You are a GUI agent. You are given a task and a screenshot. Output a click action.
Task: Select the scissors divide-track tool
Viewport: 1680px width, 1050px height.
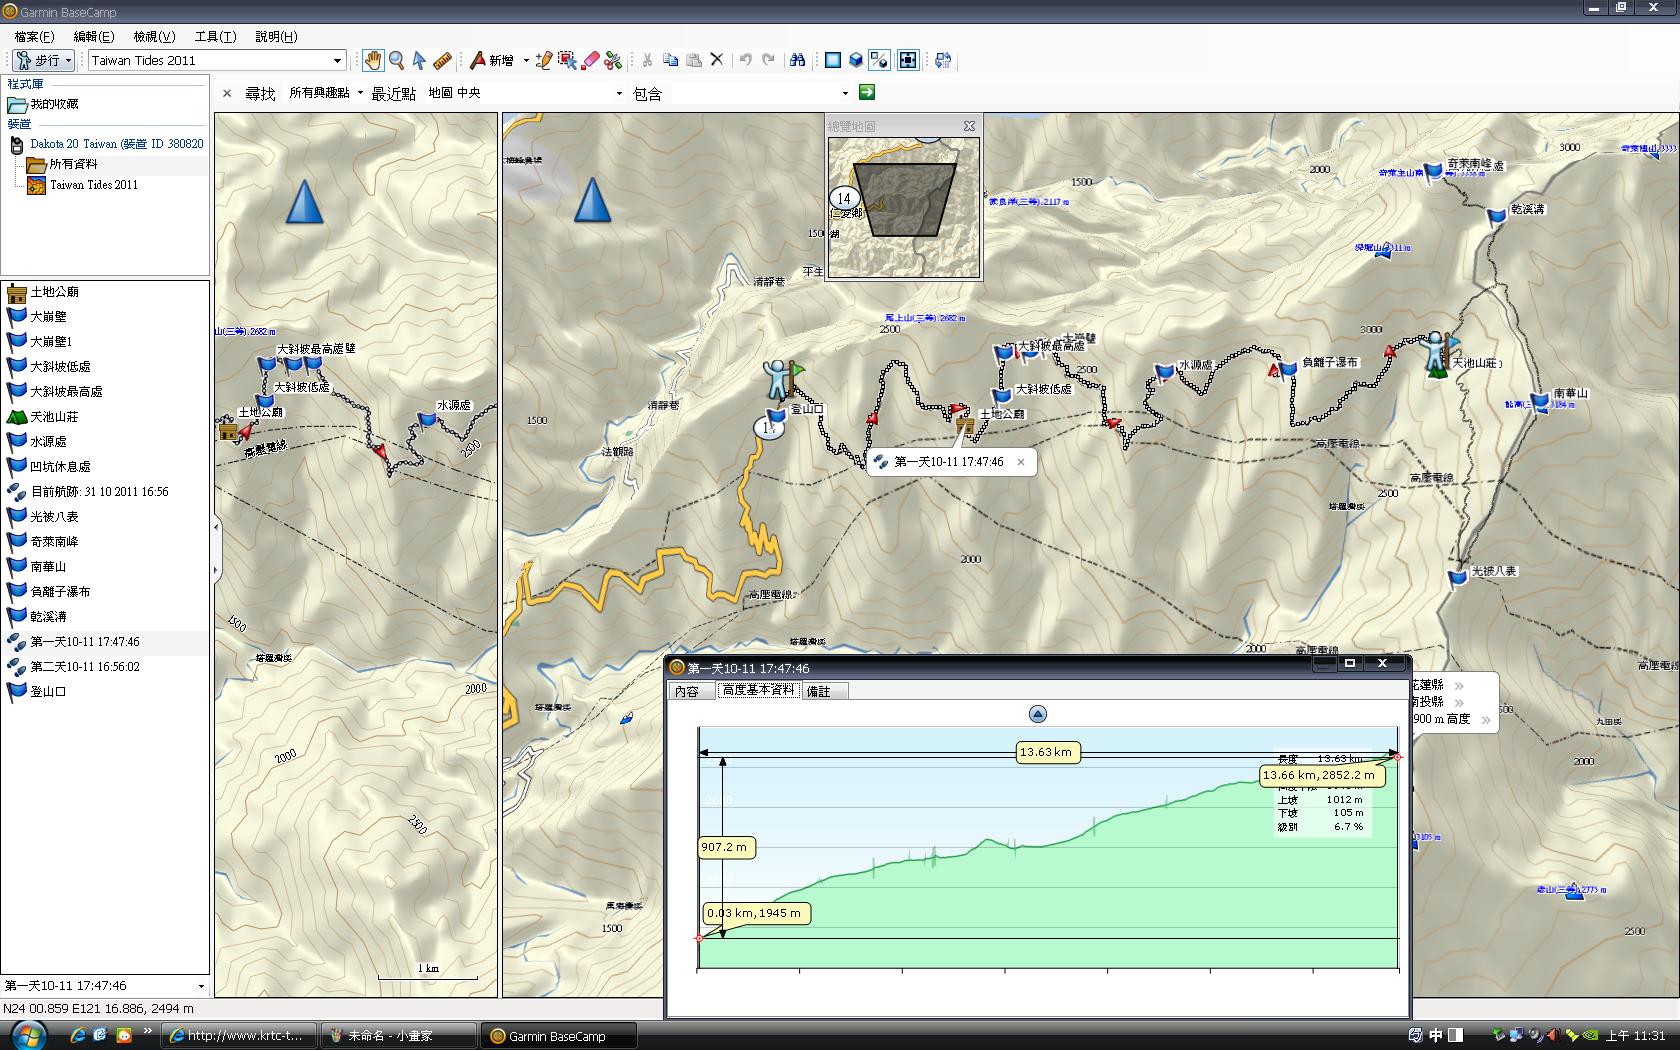pyautogui.click(x=613, y=60)
